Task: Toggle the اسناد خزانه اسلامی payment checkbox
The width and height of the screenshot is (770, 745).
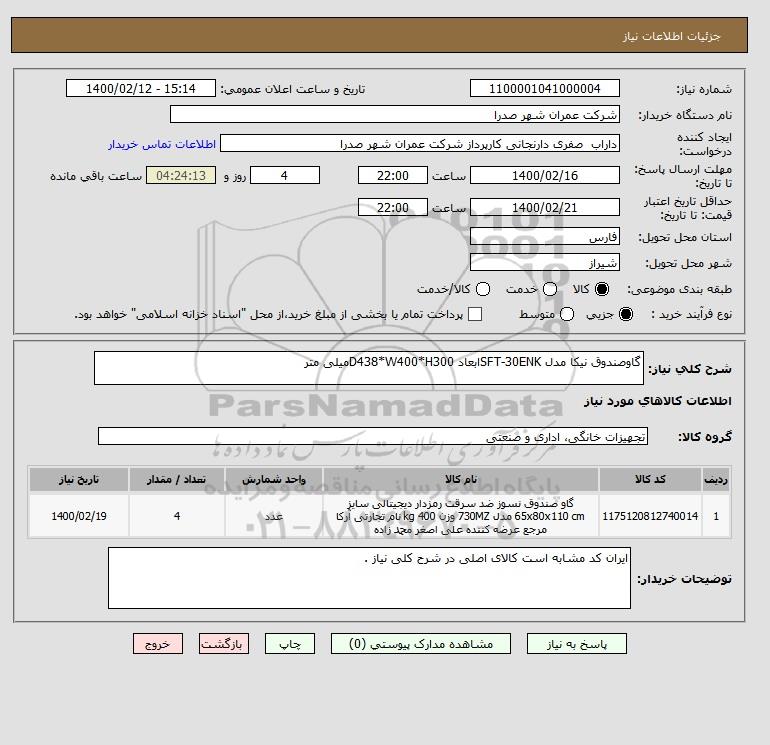Action: [x=475, y=314]
